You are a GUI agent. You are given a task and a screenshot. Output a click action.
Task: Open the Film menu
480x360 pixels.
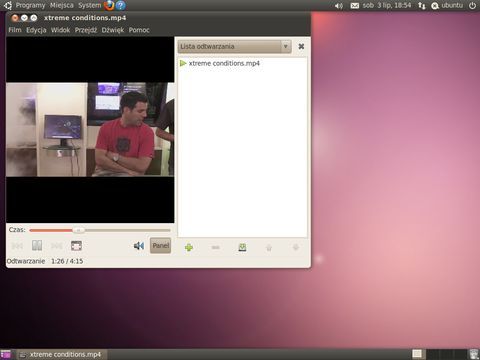15,30
